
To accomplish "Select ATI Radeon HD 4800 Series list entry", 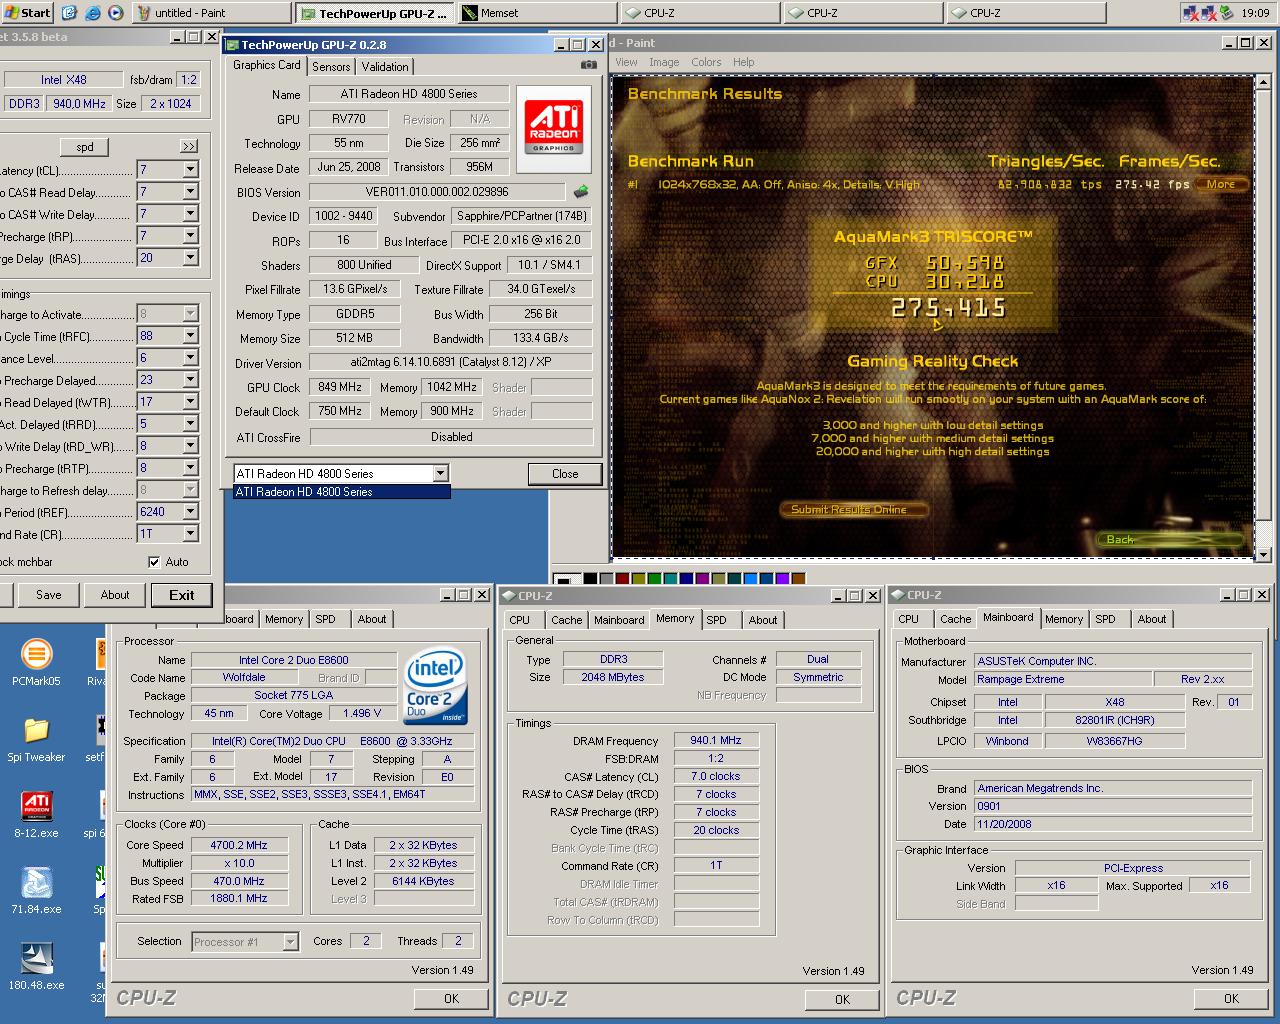I will [341, 492].
